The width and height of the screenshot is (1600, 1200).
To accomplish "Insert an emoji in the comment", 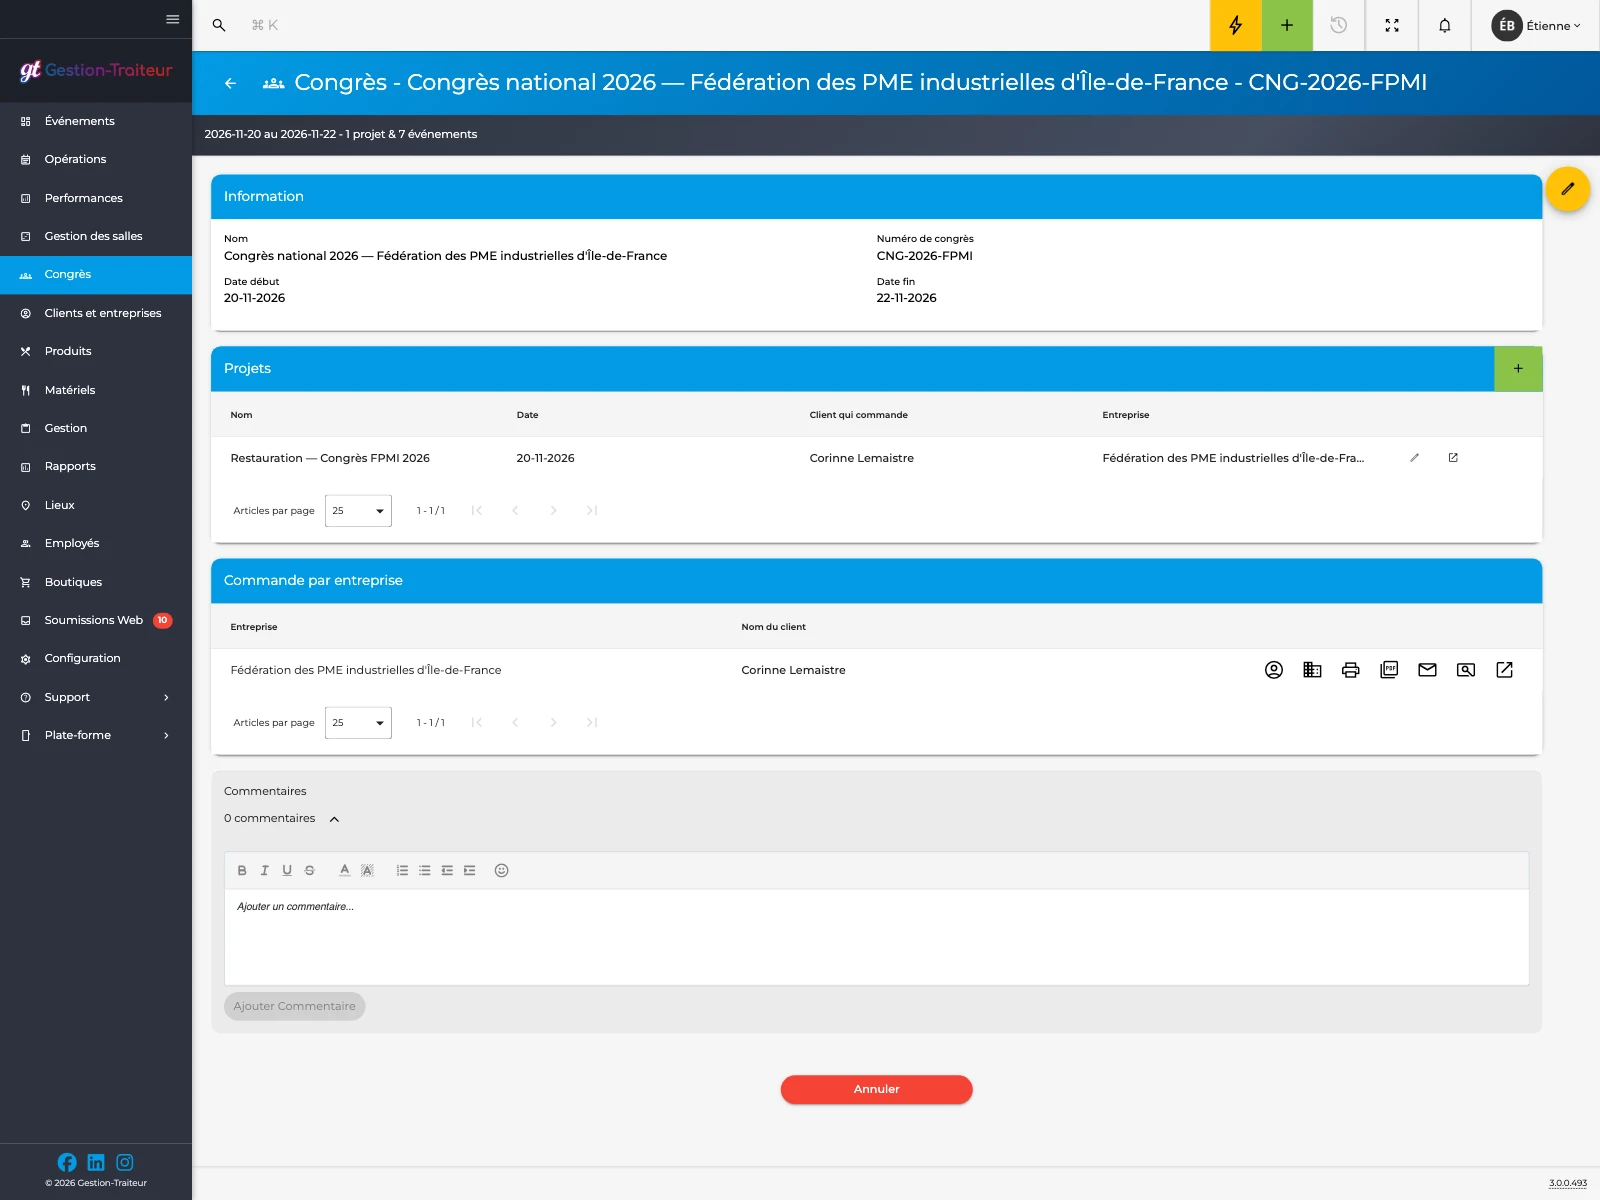I will click(x=502, y=871).
